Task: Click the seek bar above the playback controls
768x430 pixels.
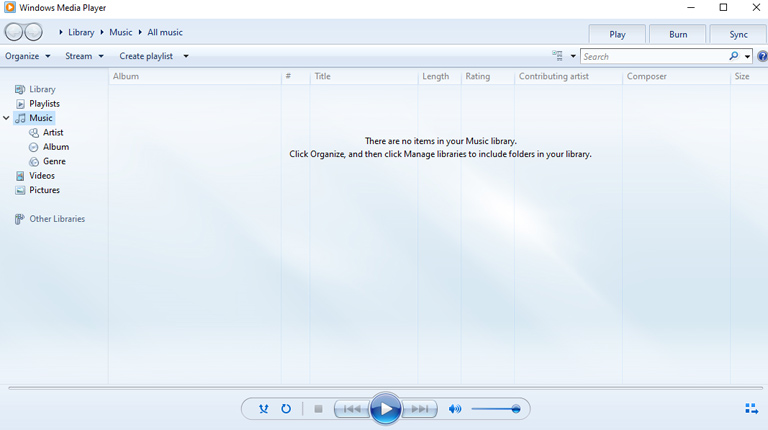Action: pyautogui.click(x=385, y=388)
